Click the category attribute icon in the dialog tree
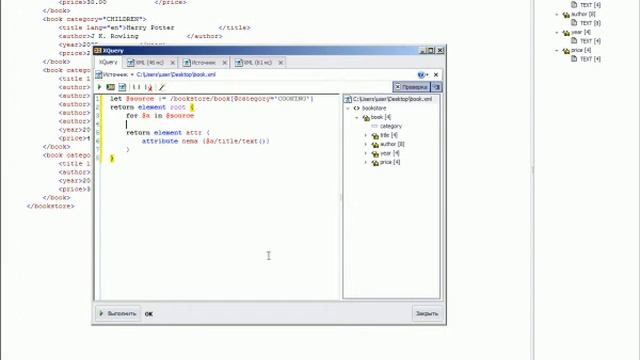Viewport: 640px width, 360px height. tap(375, 126)
